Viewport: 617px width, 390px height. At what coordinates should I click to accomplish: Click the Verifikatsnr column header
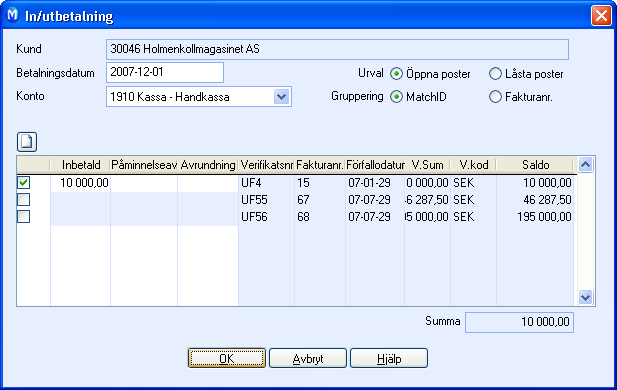(266, 165)
